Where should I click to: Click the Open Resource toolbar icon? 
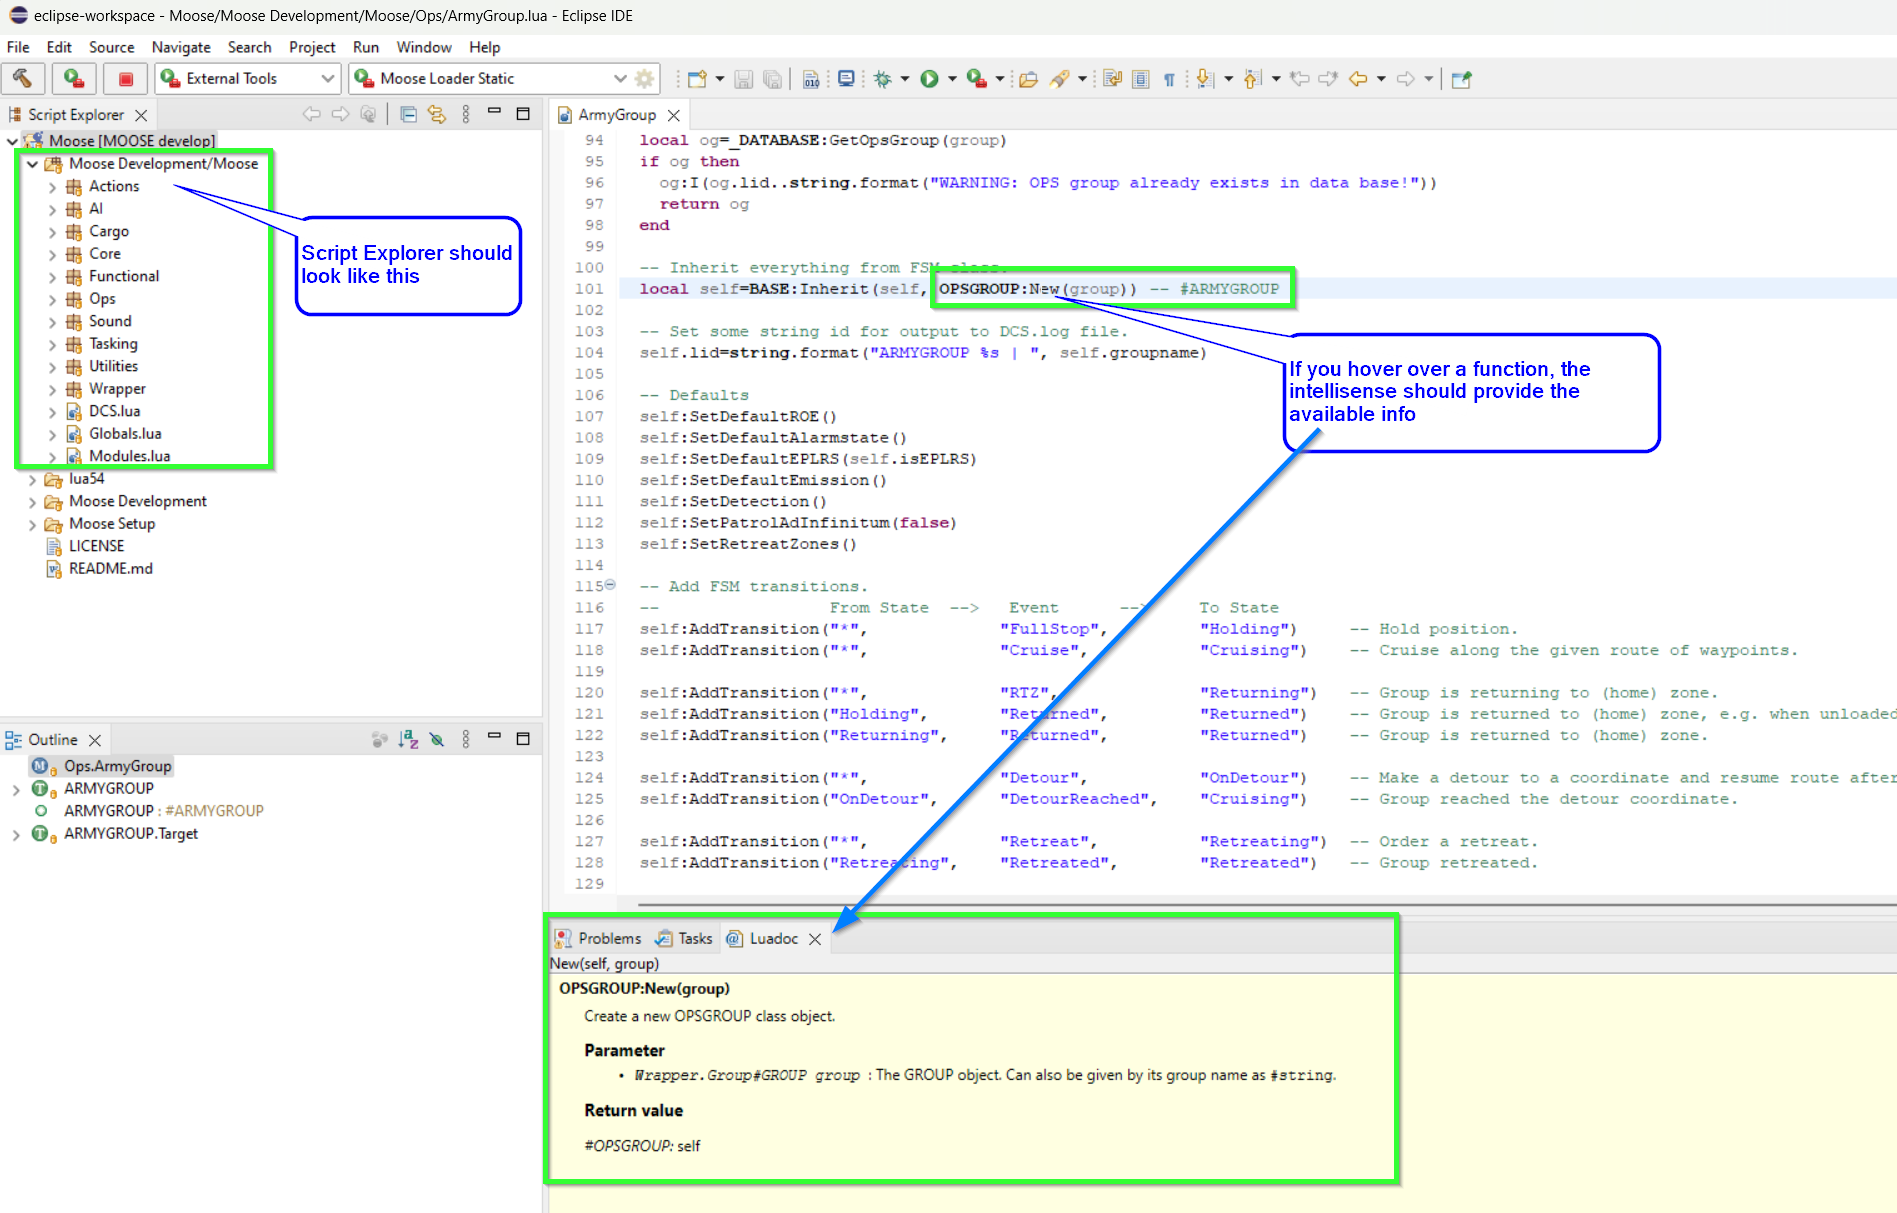[x=1028, y=78]
